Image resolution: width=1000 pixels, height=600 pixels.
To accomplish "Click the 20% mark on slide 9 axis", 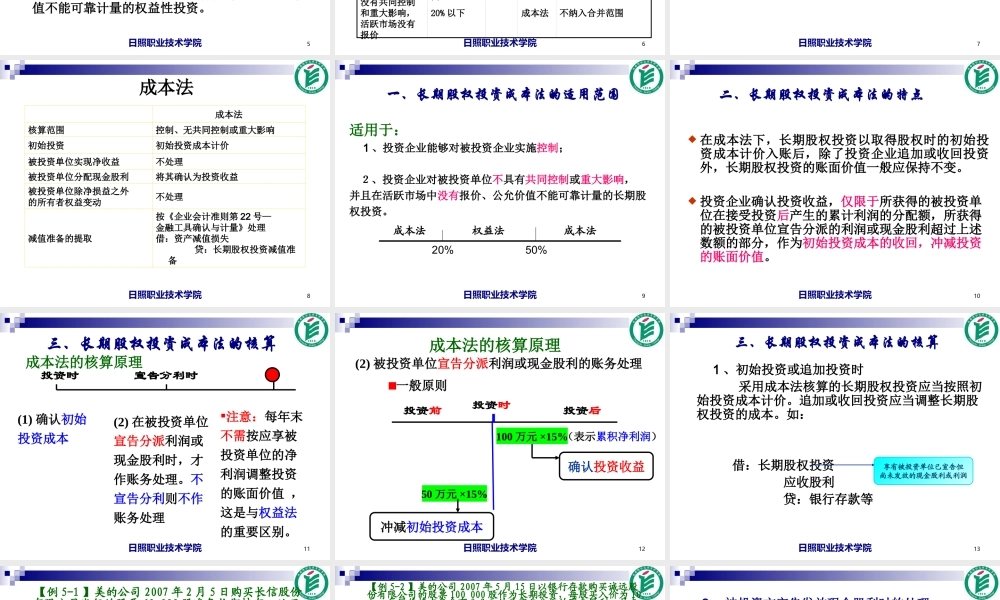I will pyautogui.click(x=442, y=250).
